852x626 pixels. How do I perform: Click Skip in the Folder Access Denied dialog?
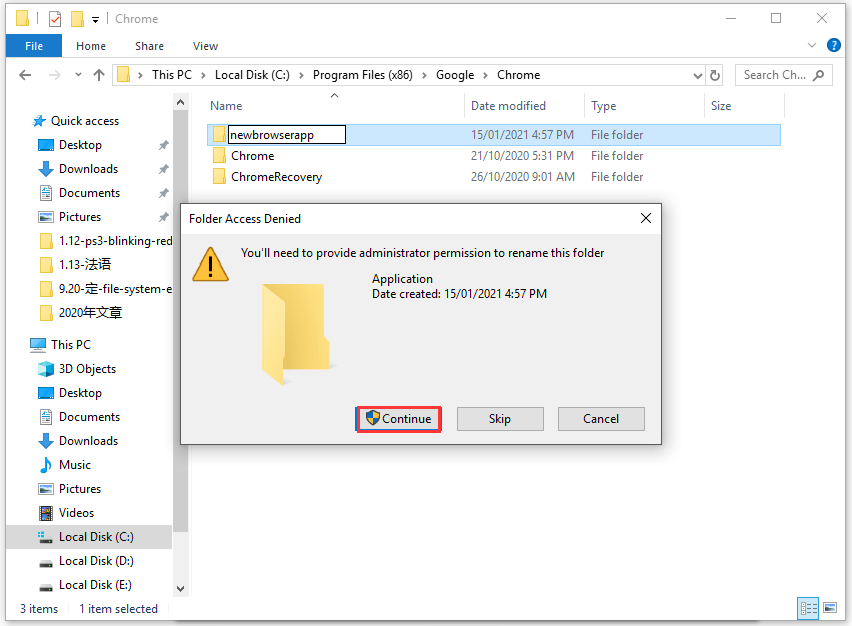[x=500, y=419]
